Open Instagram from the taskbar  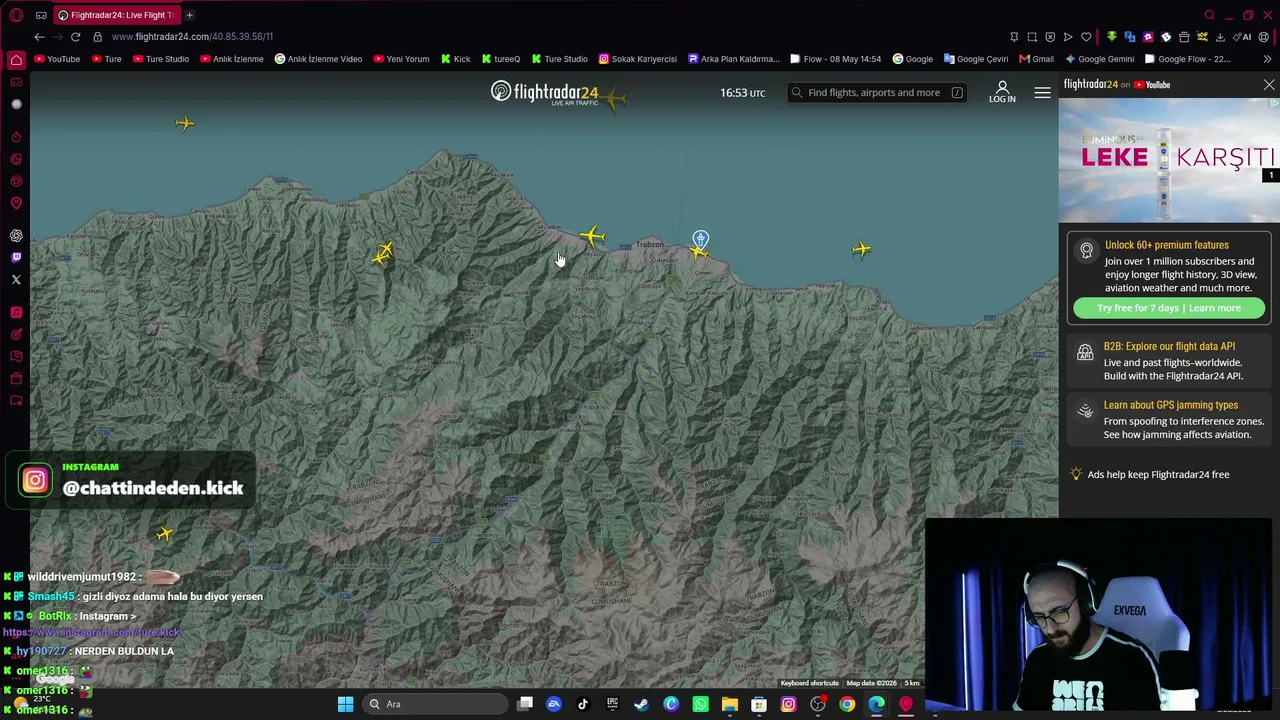[788, 704]
